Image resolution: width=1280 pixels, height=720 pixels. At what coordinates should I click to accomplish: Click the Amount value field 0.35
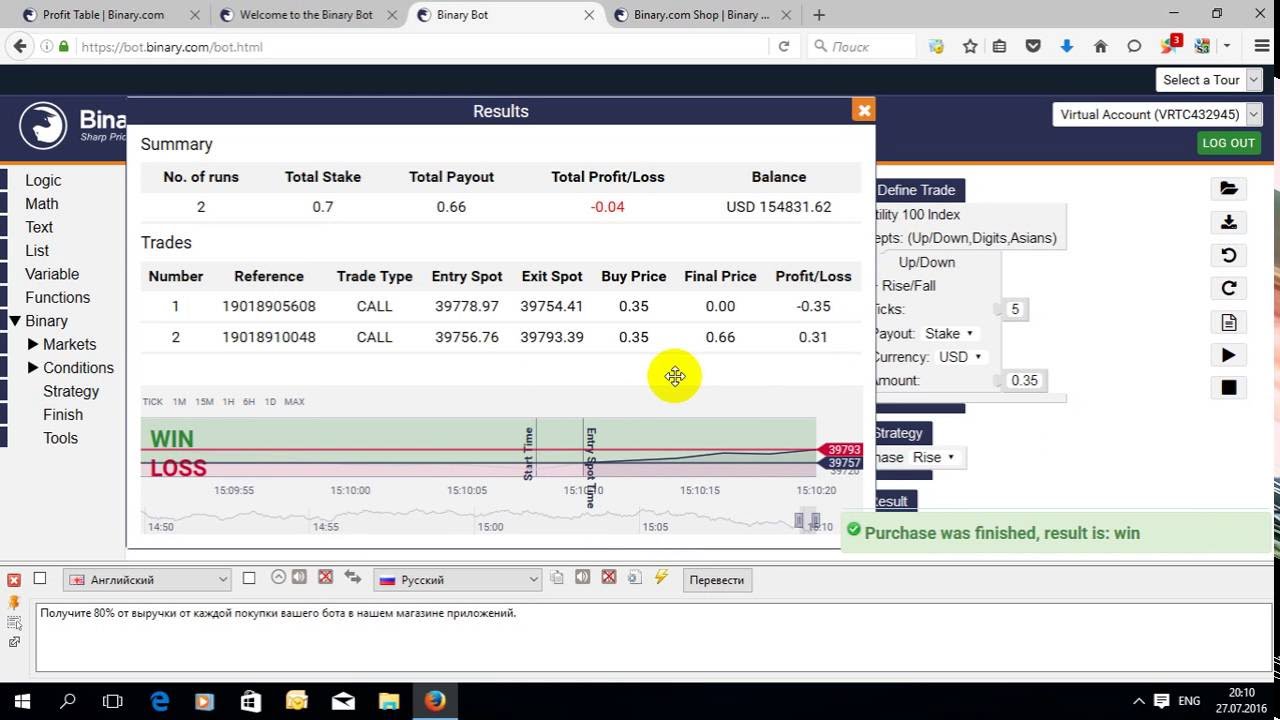pos(1024,380)
